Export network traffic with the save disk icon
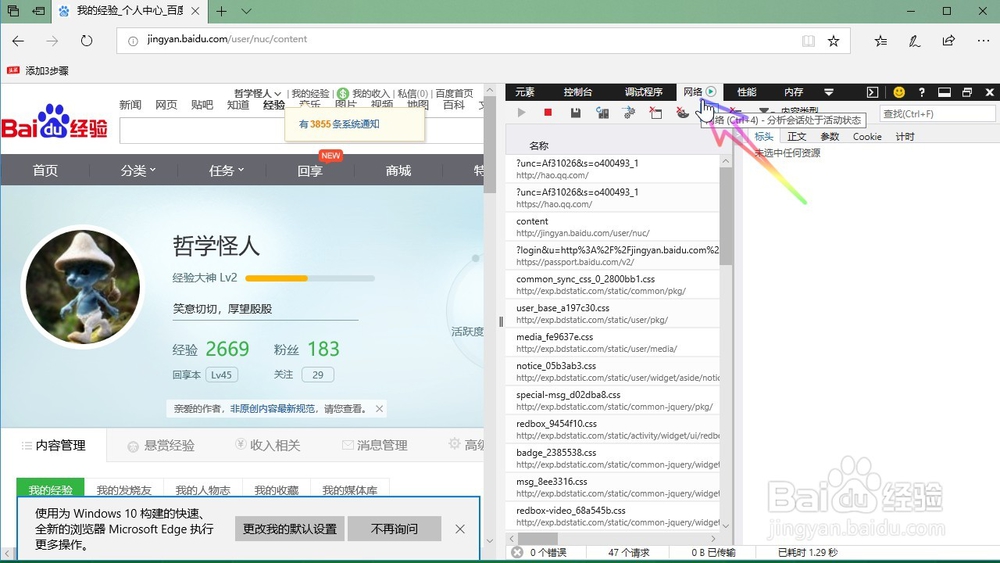 tap(575, 113)
